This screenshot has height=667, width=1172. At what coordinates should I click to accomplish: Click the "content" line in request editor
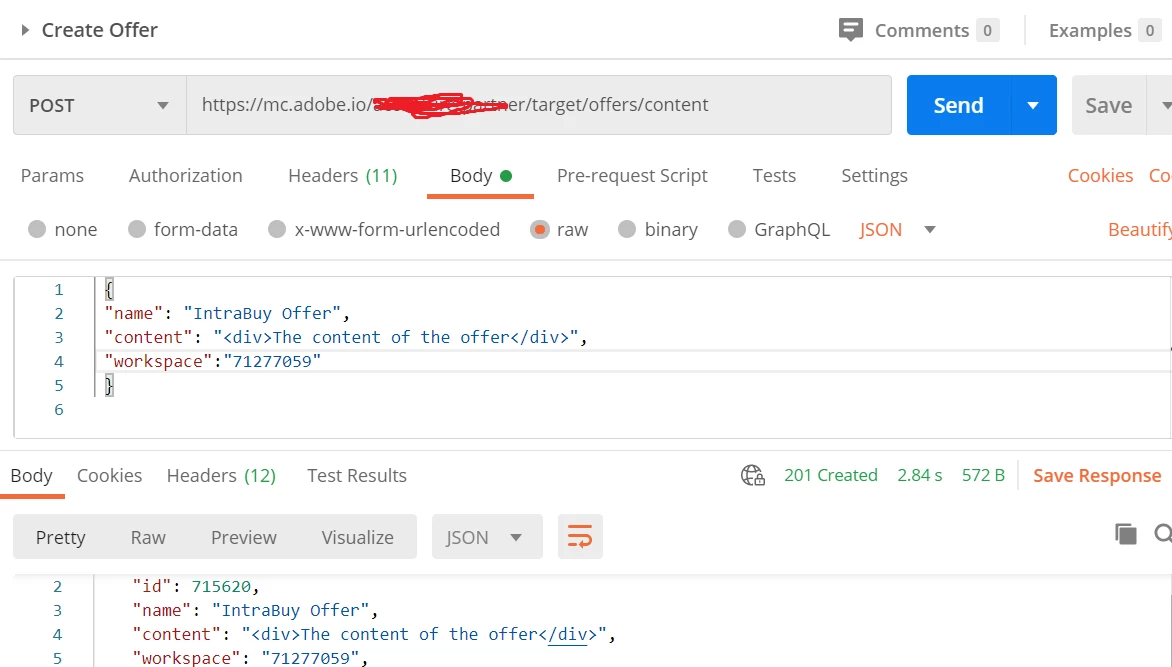click(x=346, y=337)
